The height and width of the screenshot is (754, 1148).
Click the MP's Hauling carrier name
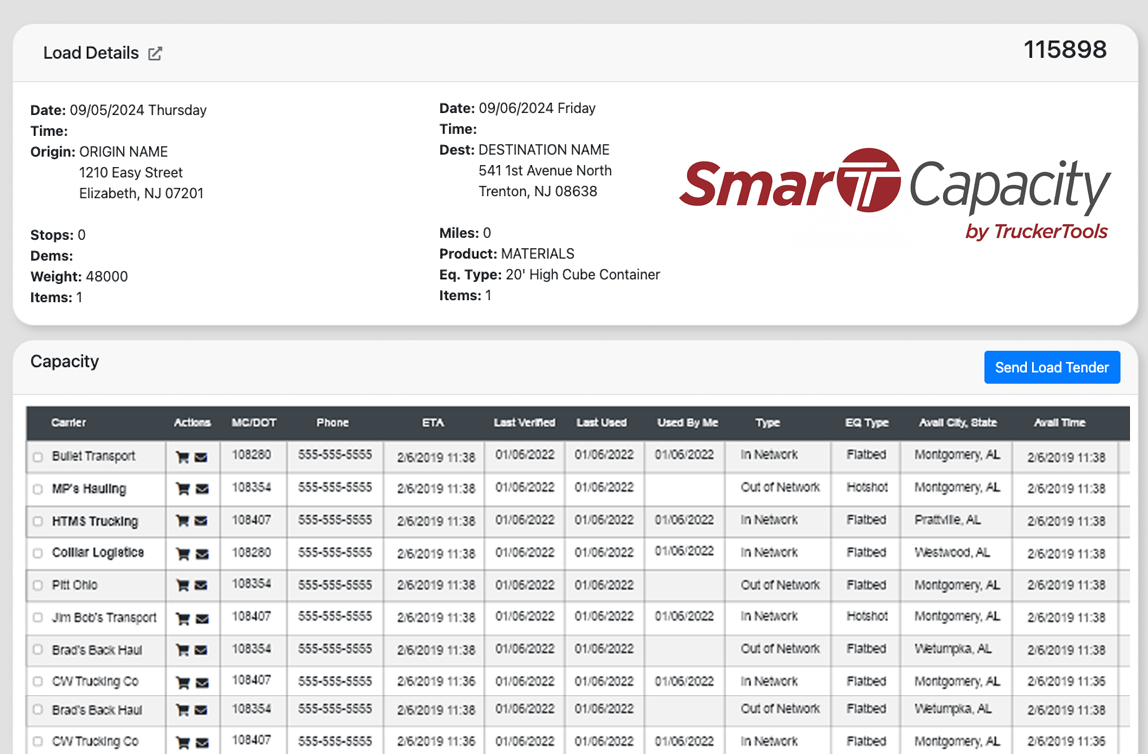point(89,489)
